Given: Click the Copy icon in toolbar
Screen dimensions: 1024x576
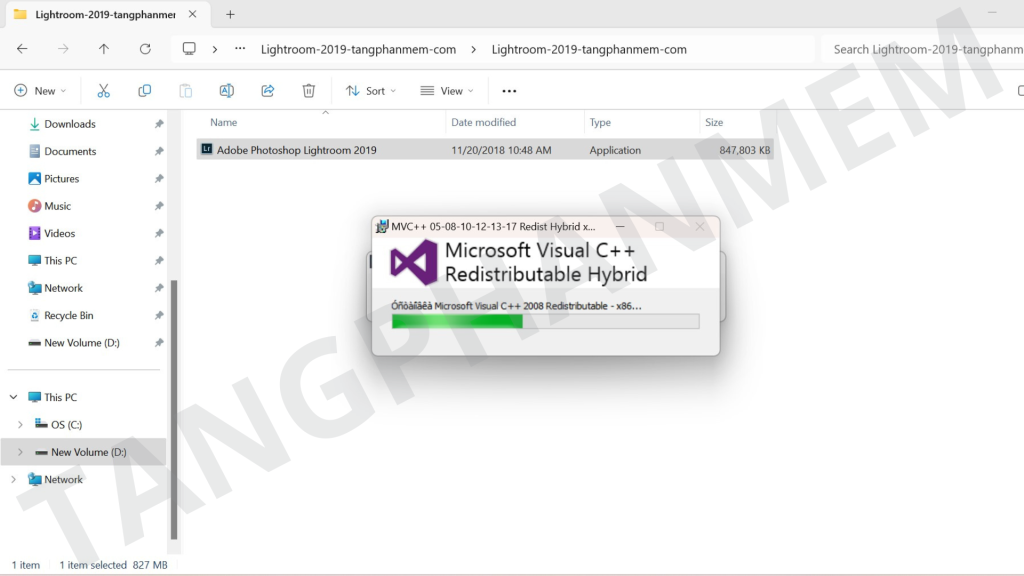Looking at the screenshot, I should click(144, 91).
